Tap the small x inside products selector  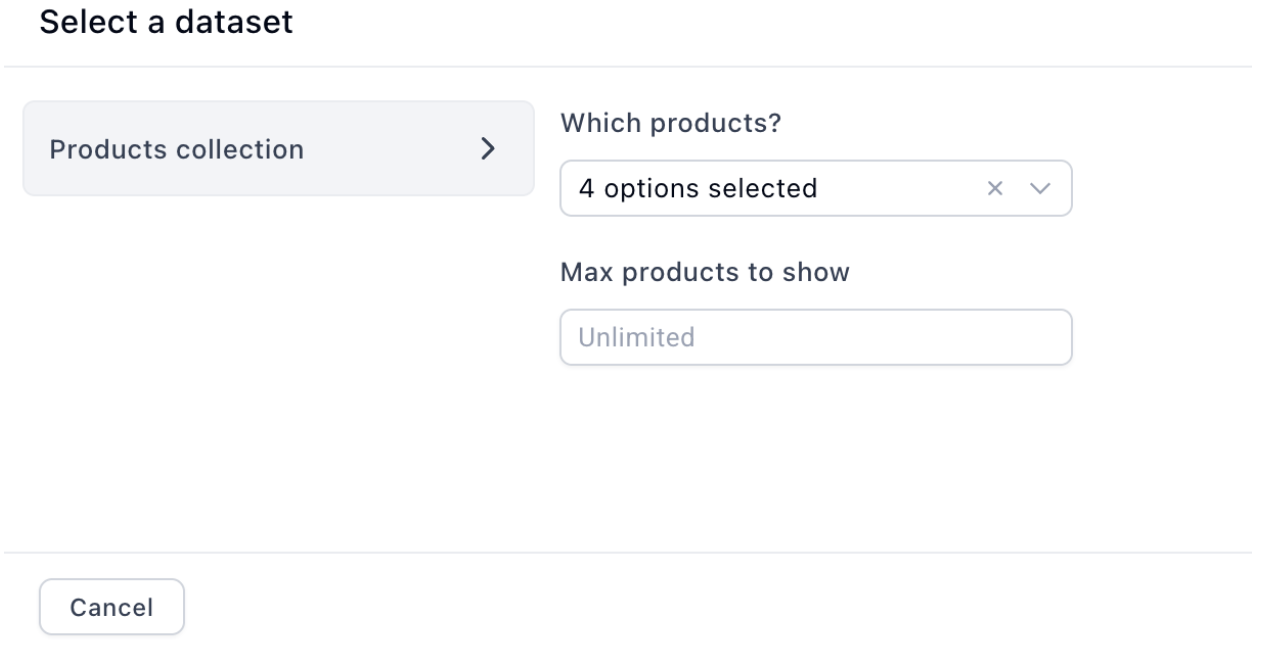(x=995, y=188)
